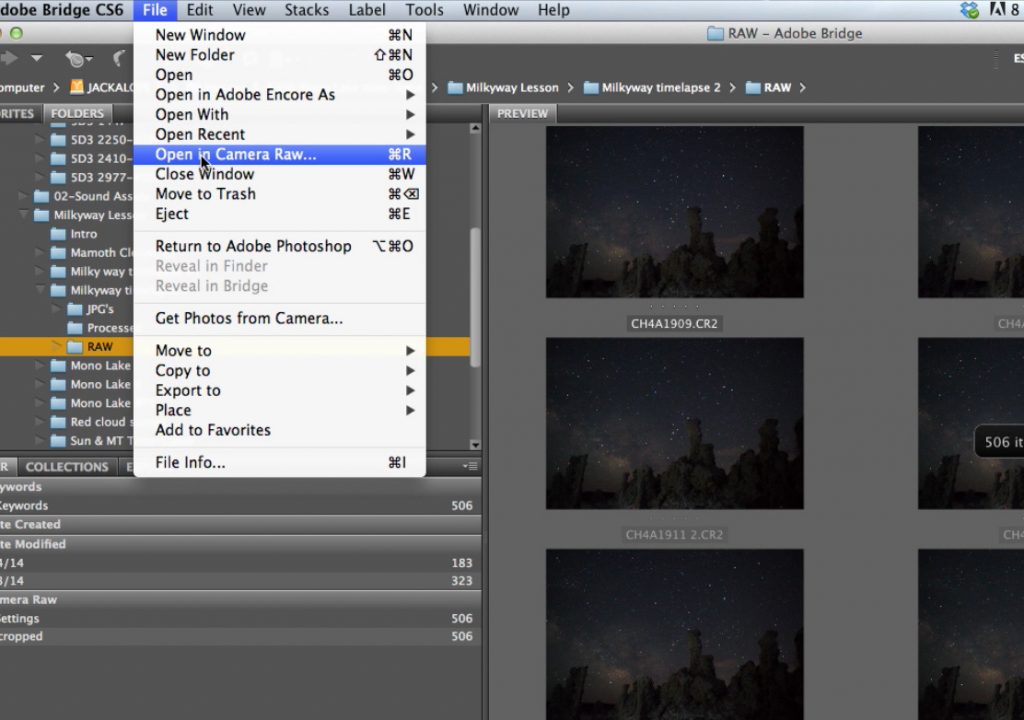This screenshot has width=1024, height=720.
Task: Click the chevron after RAW in path bar
Action: (802, 88)
